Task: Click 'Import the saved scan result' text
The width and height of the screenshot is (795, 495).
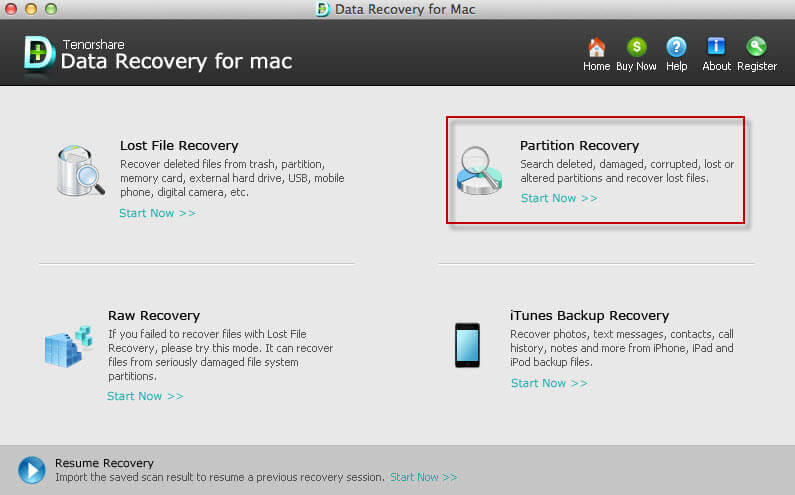Action: tap(220, 477)
